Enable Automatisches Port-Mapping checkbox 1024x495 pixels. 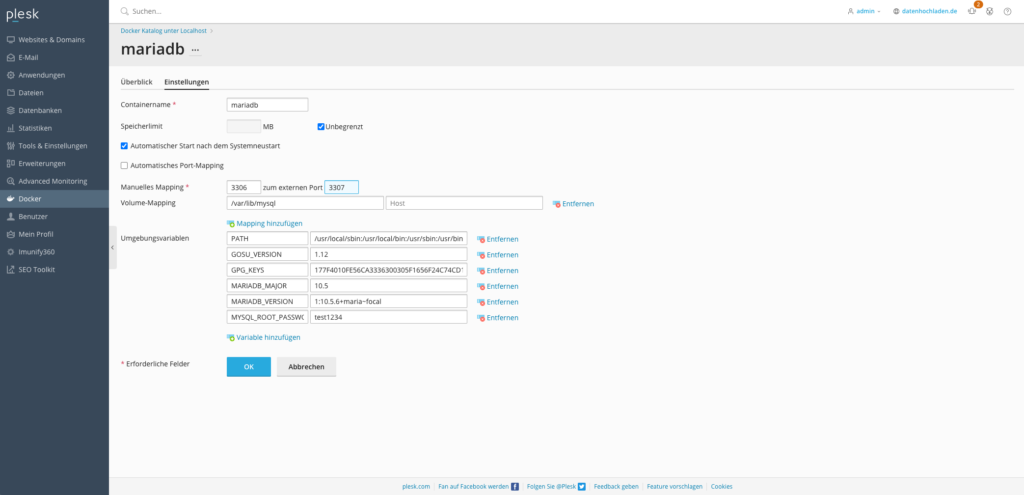coord(124,165)
